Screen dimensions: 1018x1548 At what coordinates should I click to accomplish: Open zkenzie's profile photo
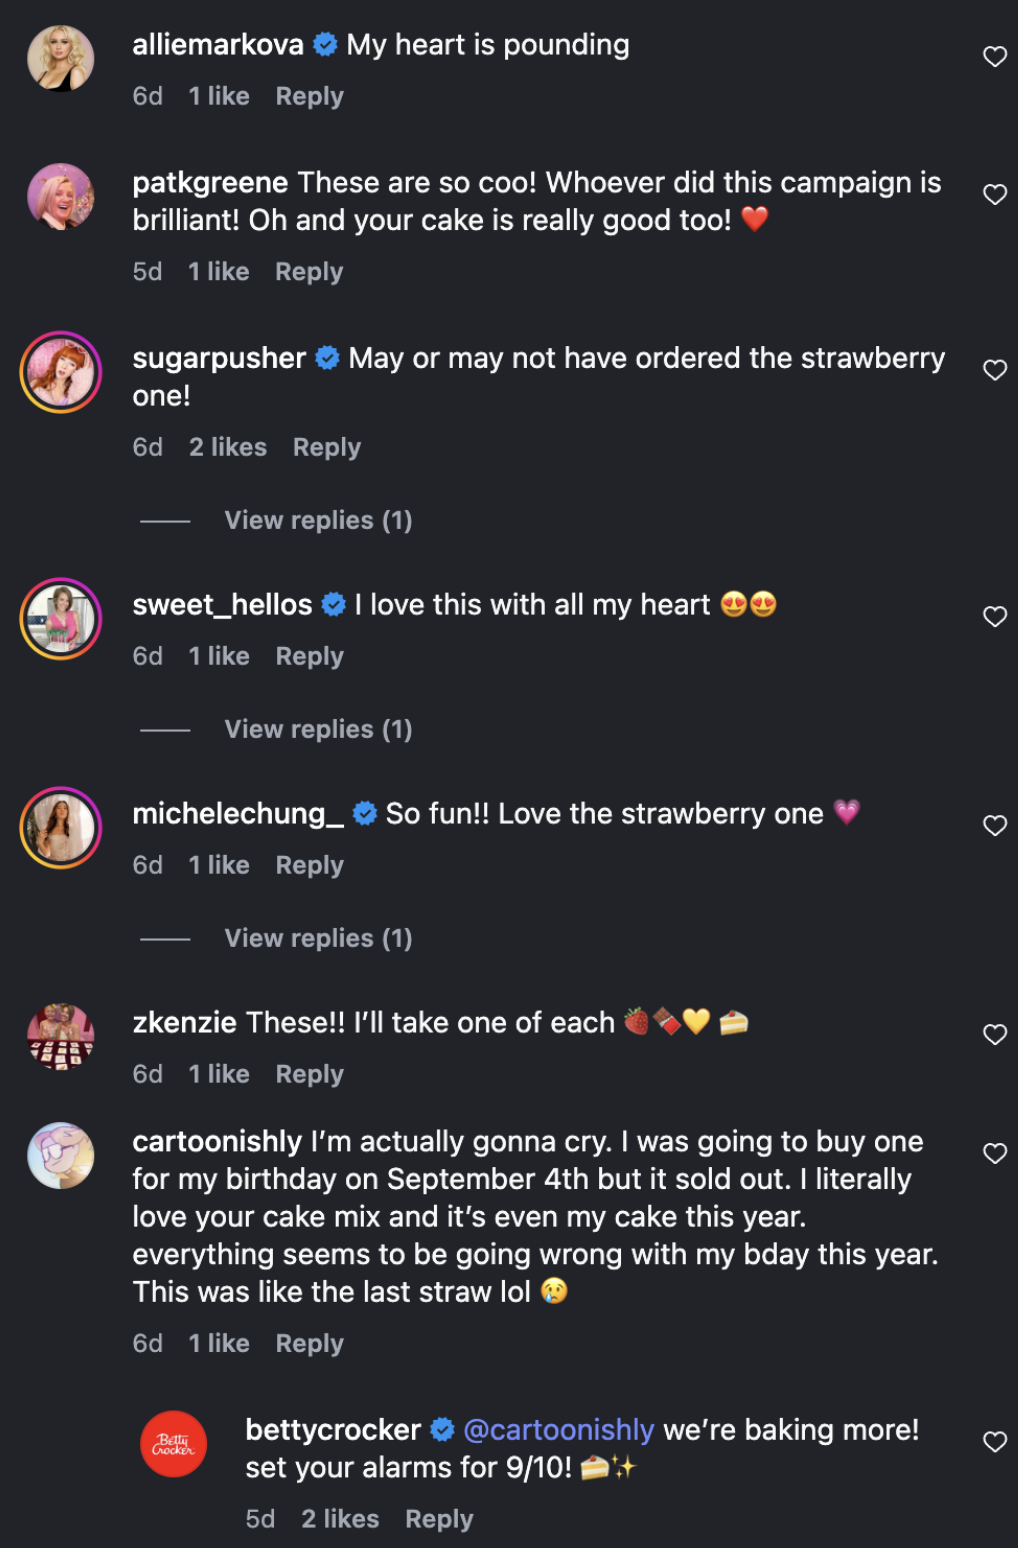point(61,1036)
